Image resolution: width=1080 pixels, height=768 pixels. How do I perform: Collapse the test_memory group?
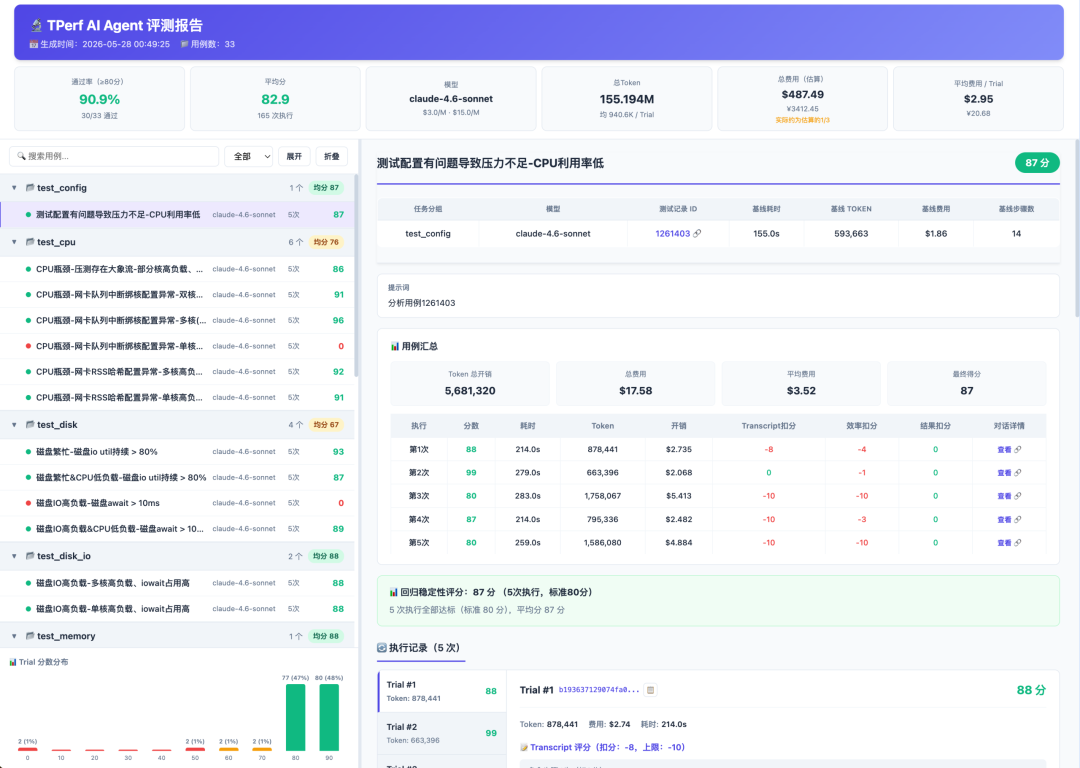[x=14, y=636]
